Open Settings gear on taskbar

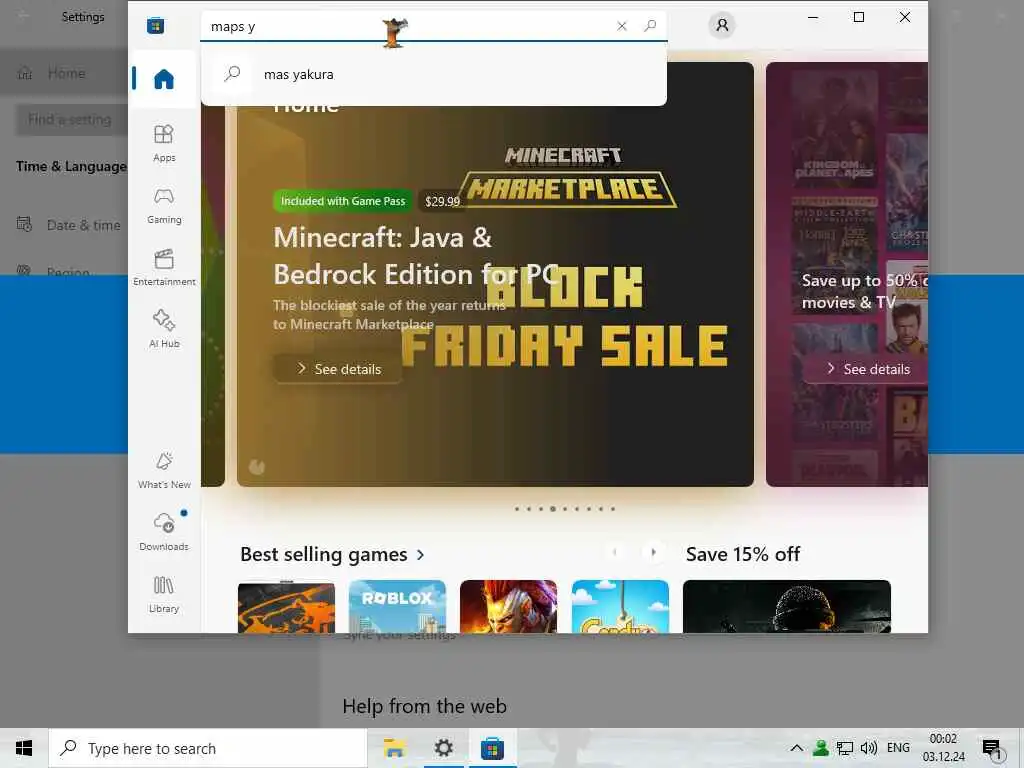click(443, 748)
